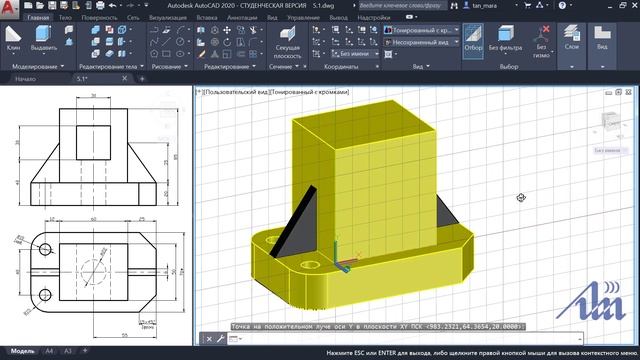Click the Пользовательский вид viewport label
Viewport: 640px width, 360px height.
point(236,92)
